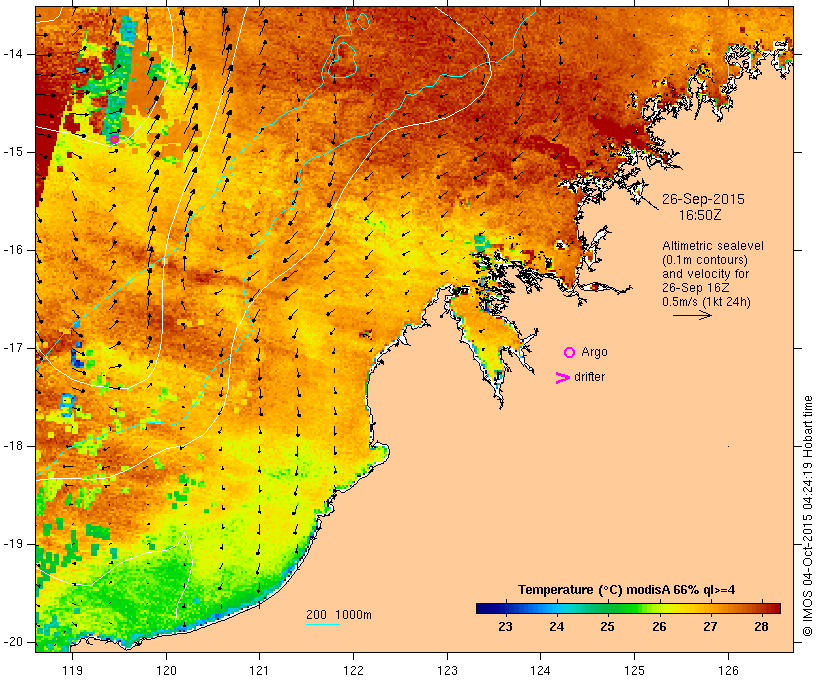This screenshot has width=820, height=680.
Task: Click the colorbar tick label '27'
Action: point(710,626)
